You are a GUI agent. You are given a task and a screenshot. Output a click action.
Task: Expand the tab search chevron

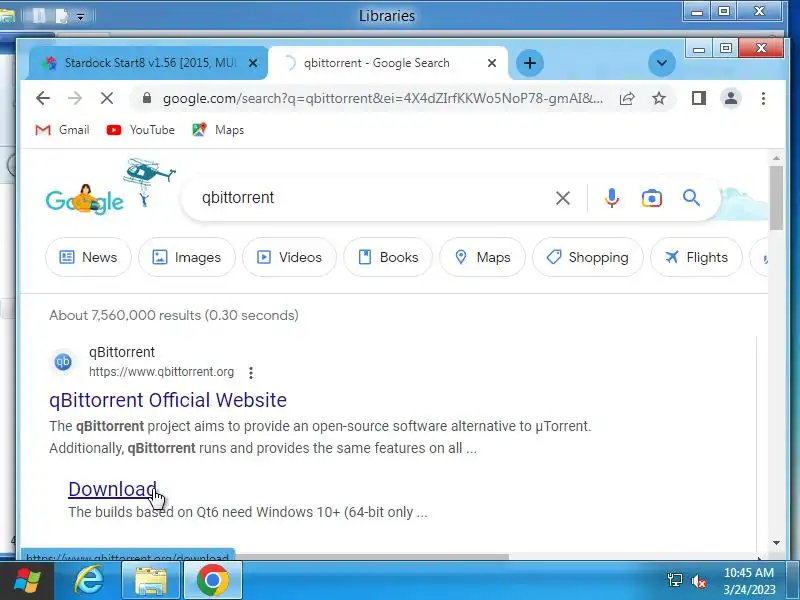click(662, 63)
